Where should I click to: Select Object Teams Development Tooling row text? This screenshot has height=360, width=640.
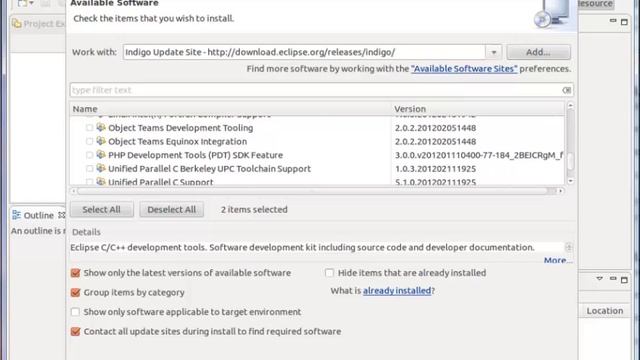coord(180,128)
